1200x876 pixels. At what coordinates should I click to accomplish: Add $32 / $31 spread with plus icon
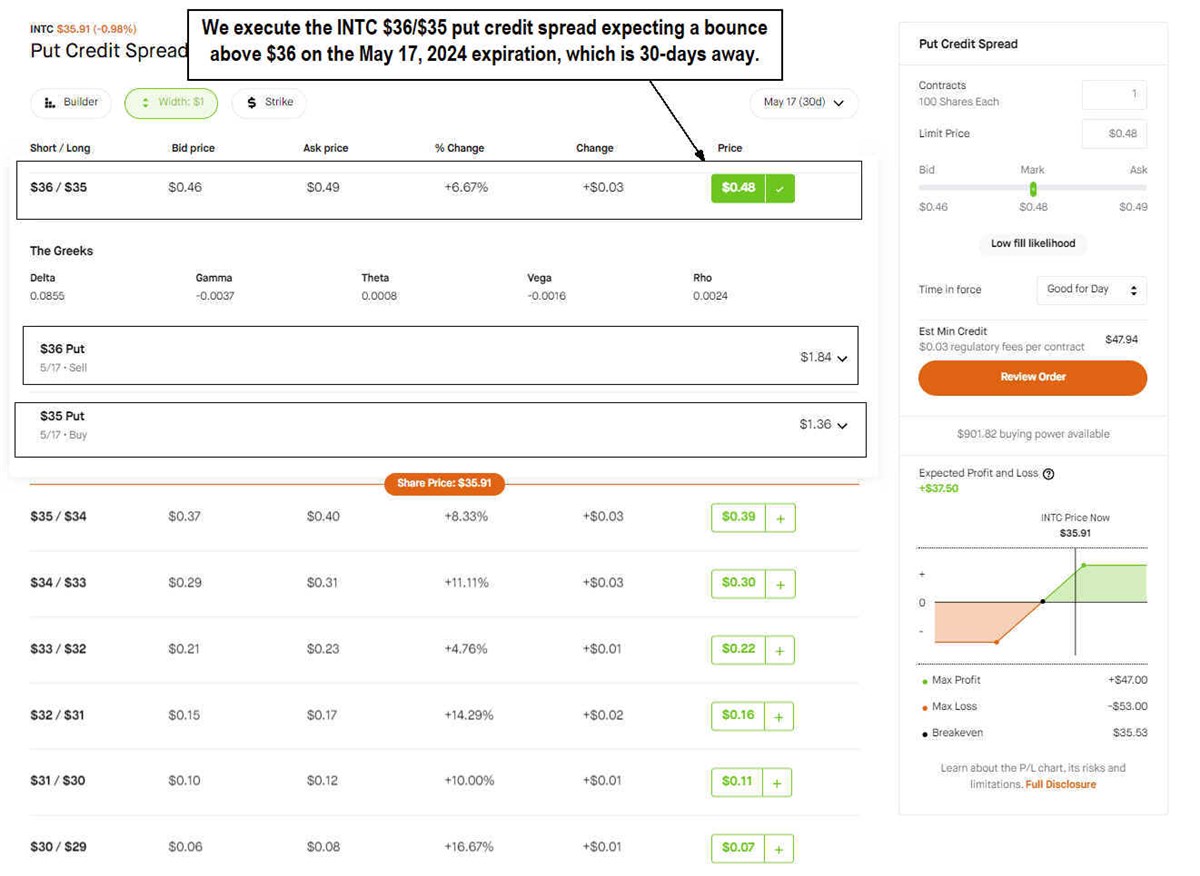(x=780, y=716)
